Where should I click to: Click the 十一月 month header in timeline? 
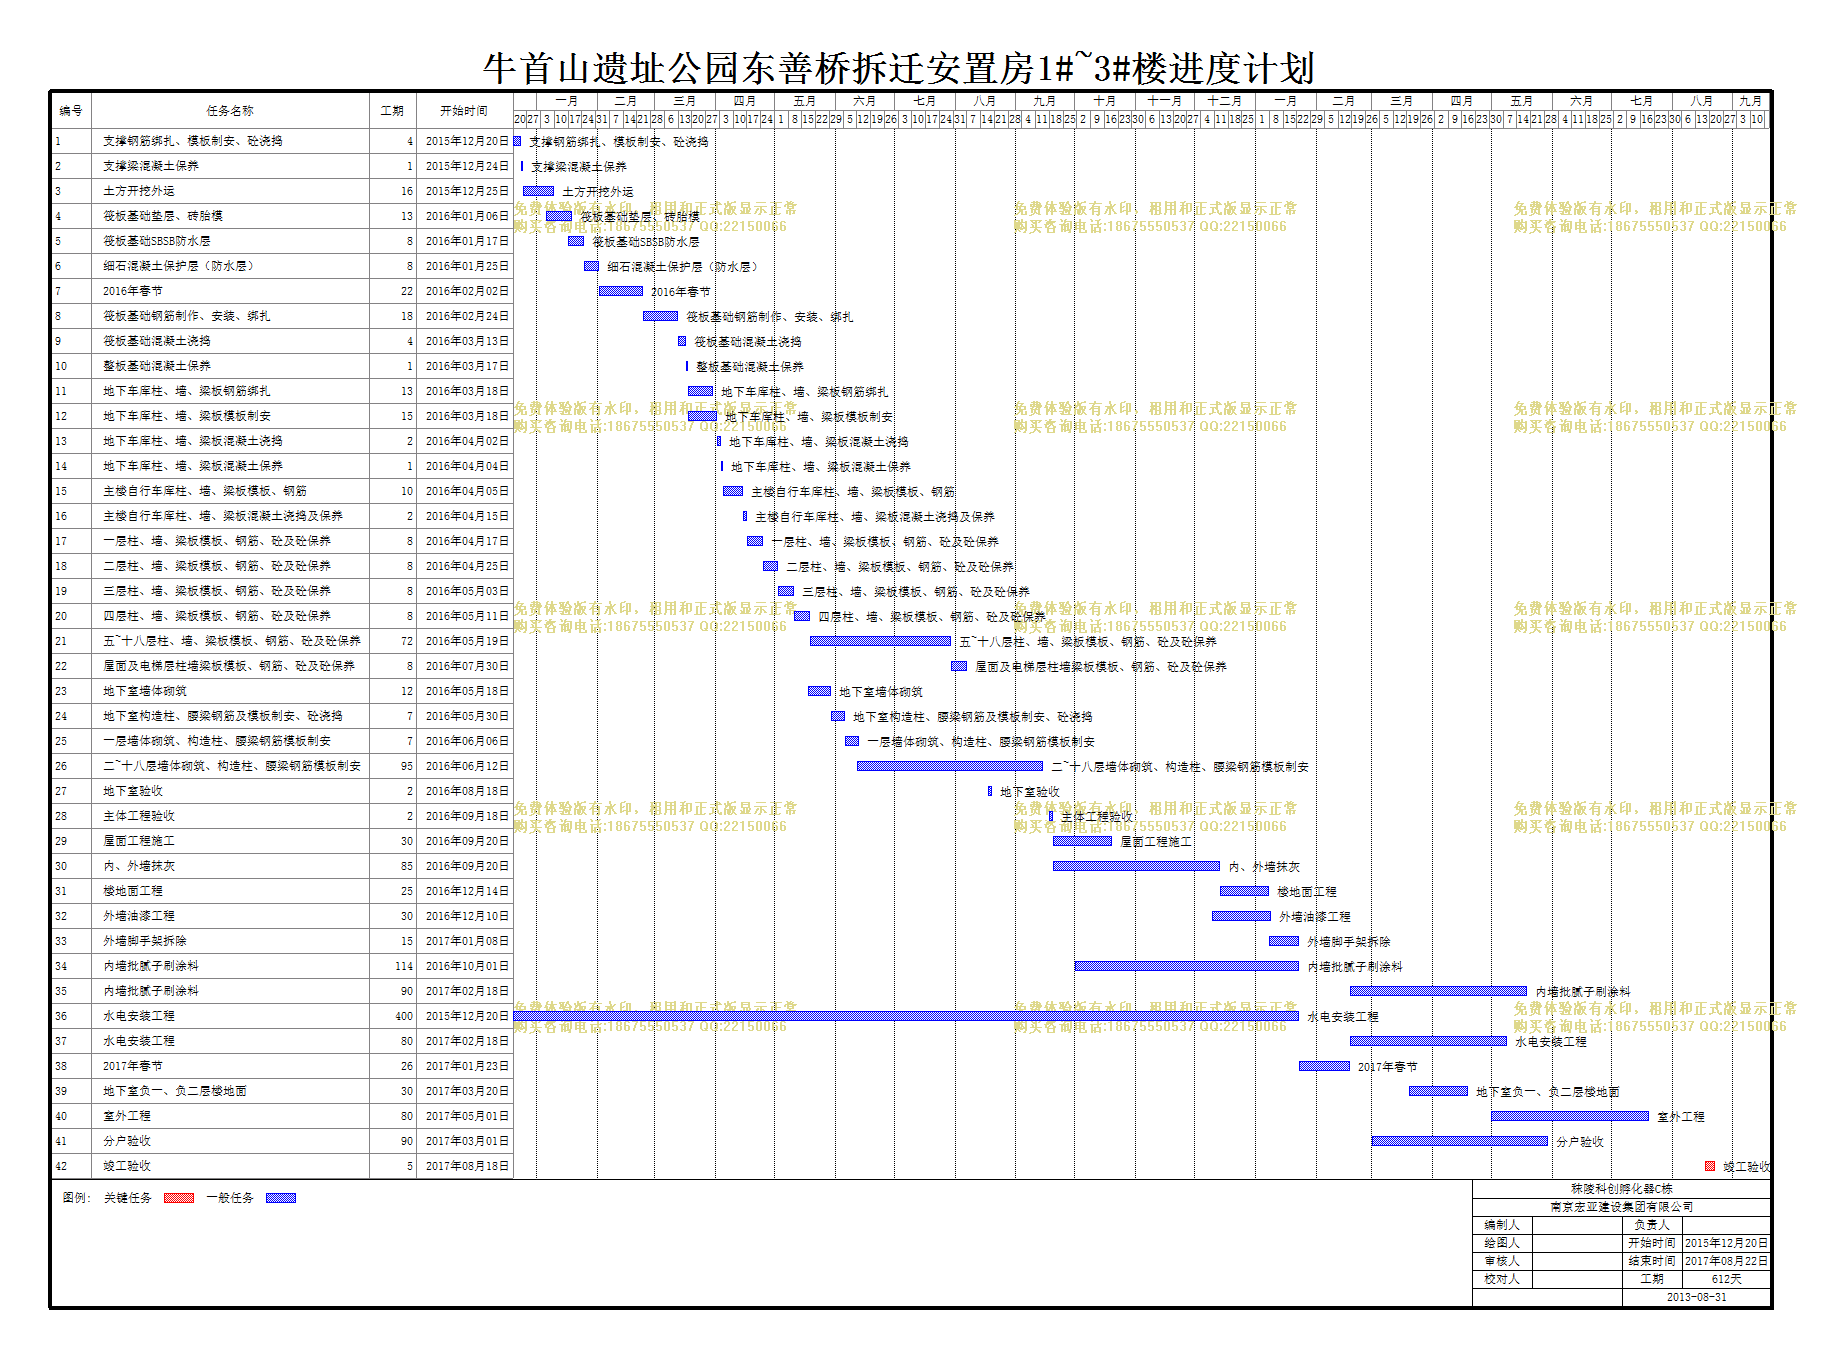[x=1164, y=101]
